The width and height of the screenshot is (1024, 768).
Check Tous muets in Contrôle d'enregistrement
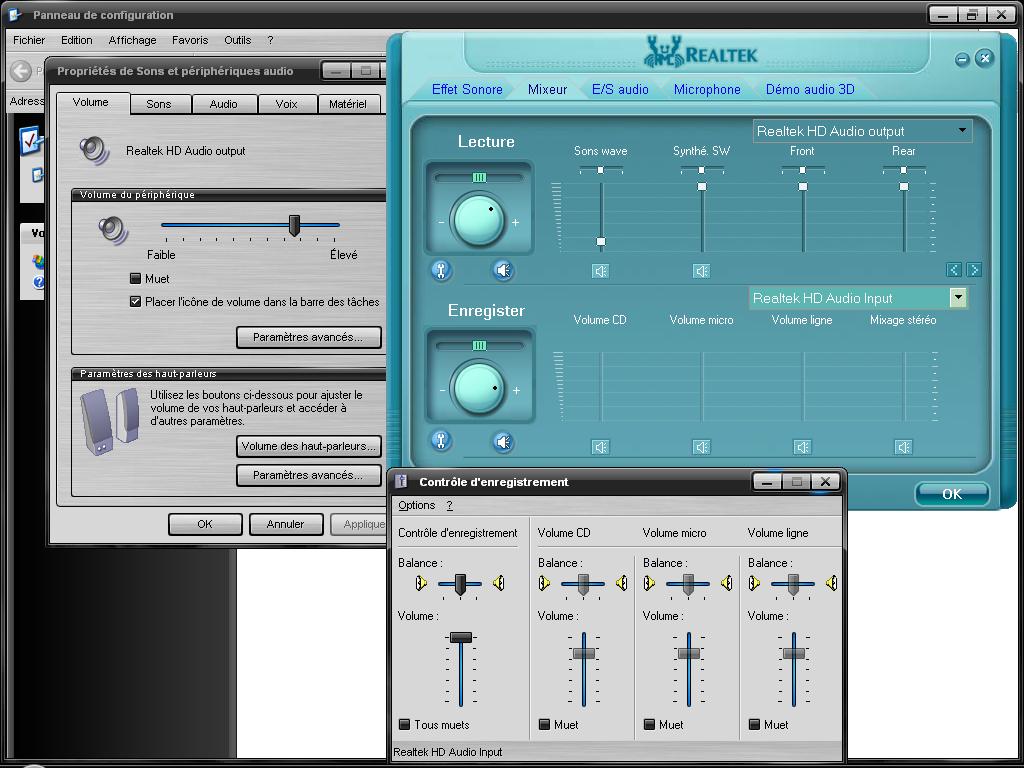pyautogui.click(x=404, y=724)
